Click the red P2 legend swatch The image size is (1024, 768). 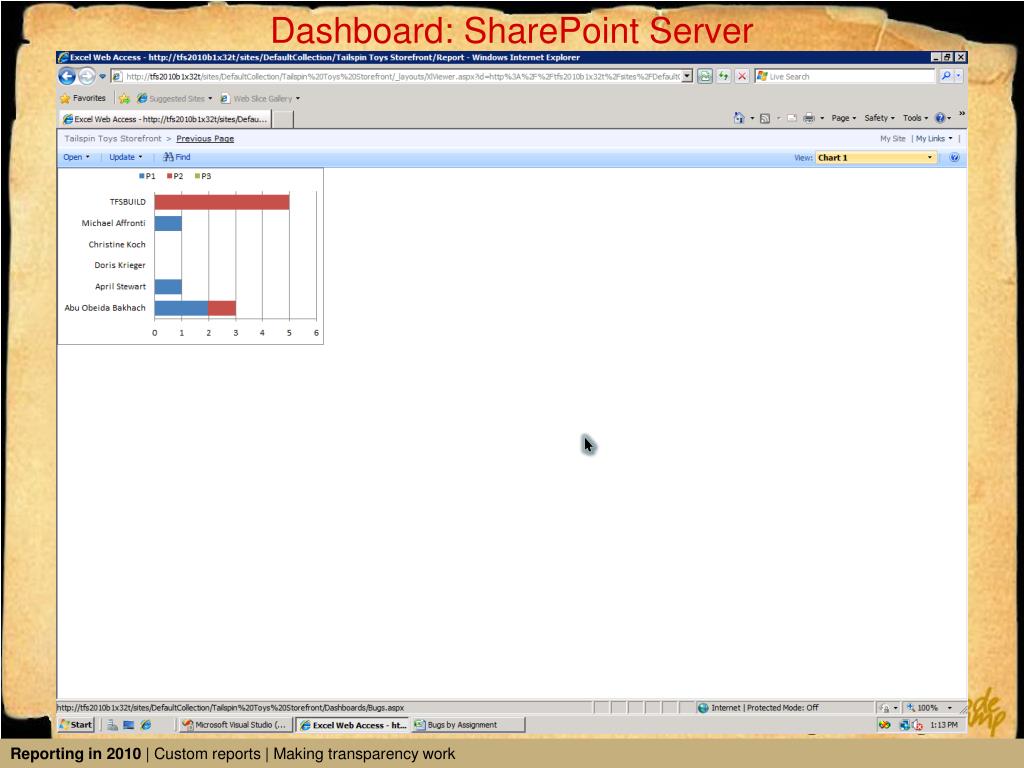click(170, 176)
